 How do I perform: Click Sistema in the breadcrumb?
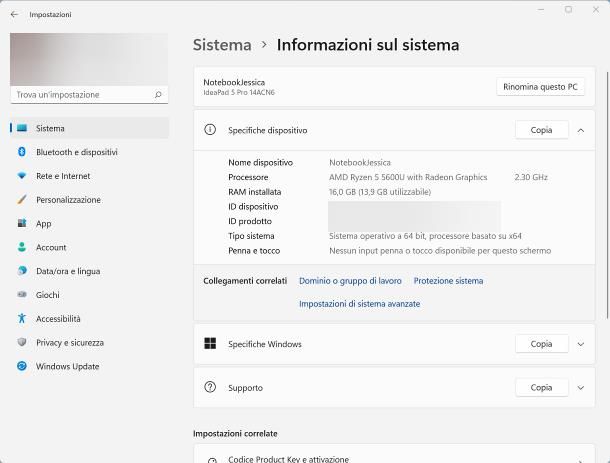(222, 45)
